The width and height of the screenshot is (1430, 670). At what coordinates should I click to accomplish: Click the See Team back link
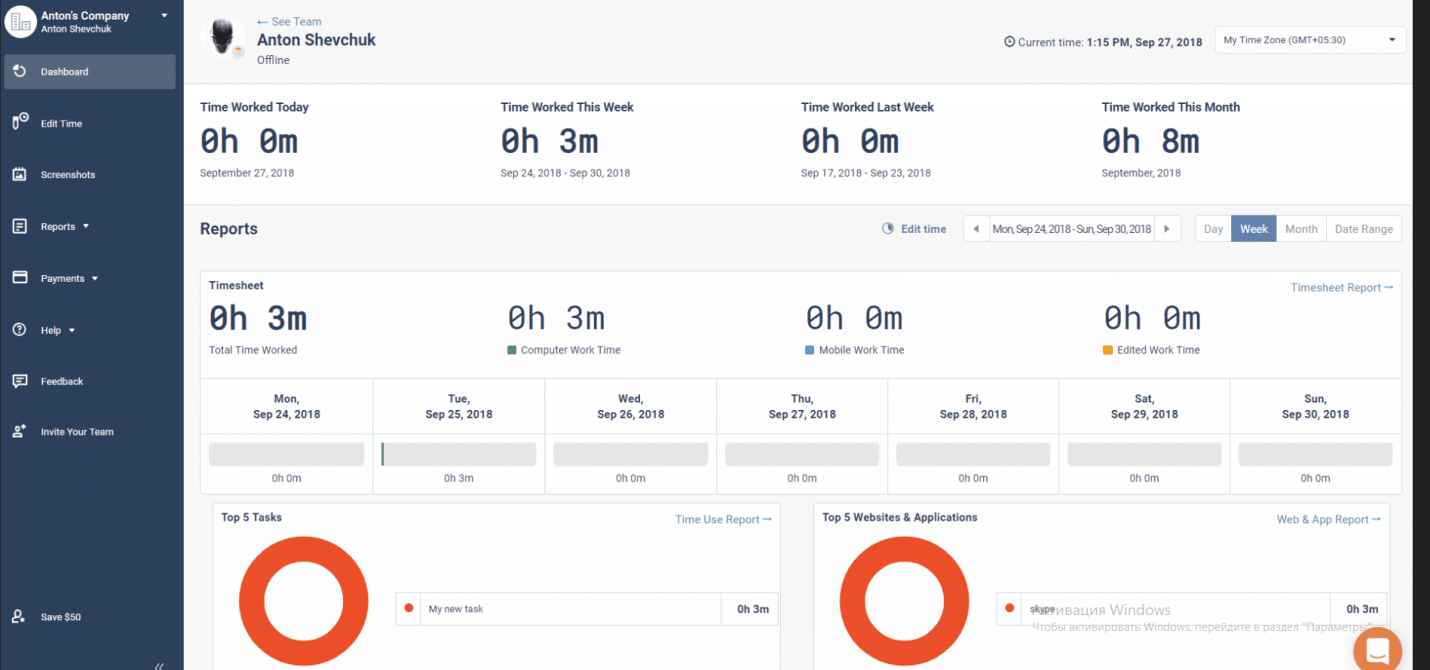tap(289, 21)
